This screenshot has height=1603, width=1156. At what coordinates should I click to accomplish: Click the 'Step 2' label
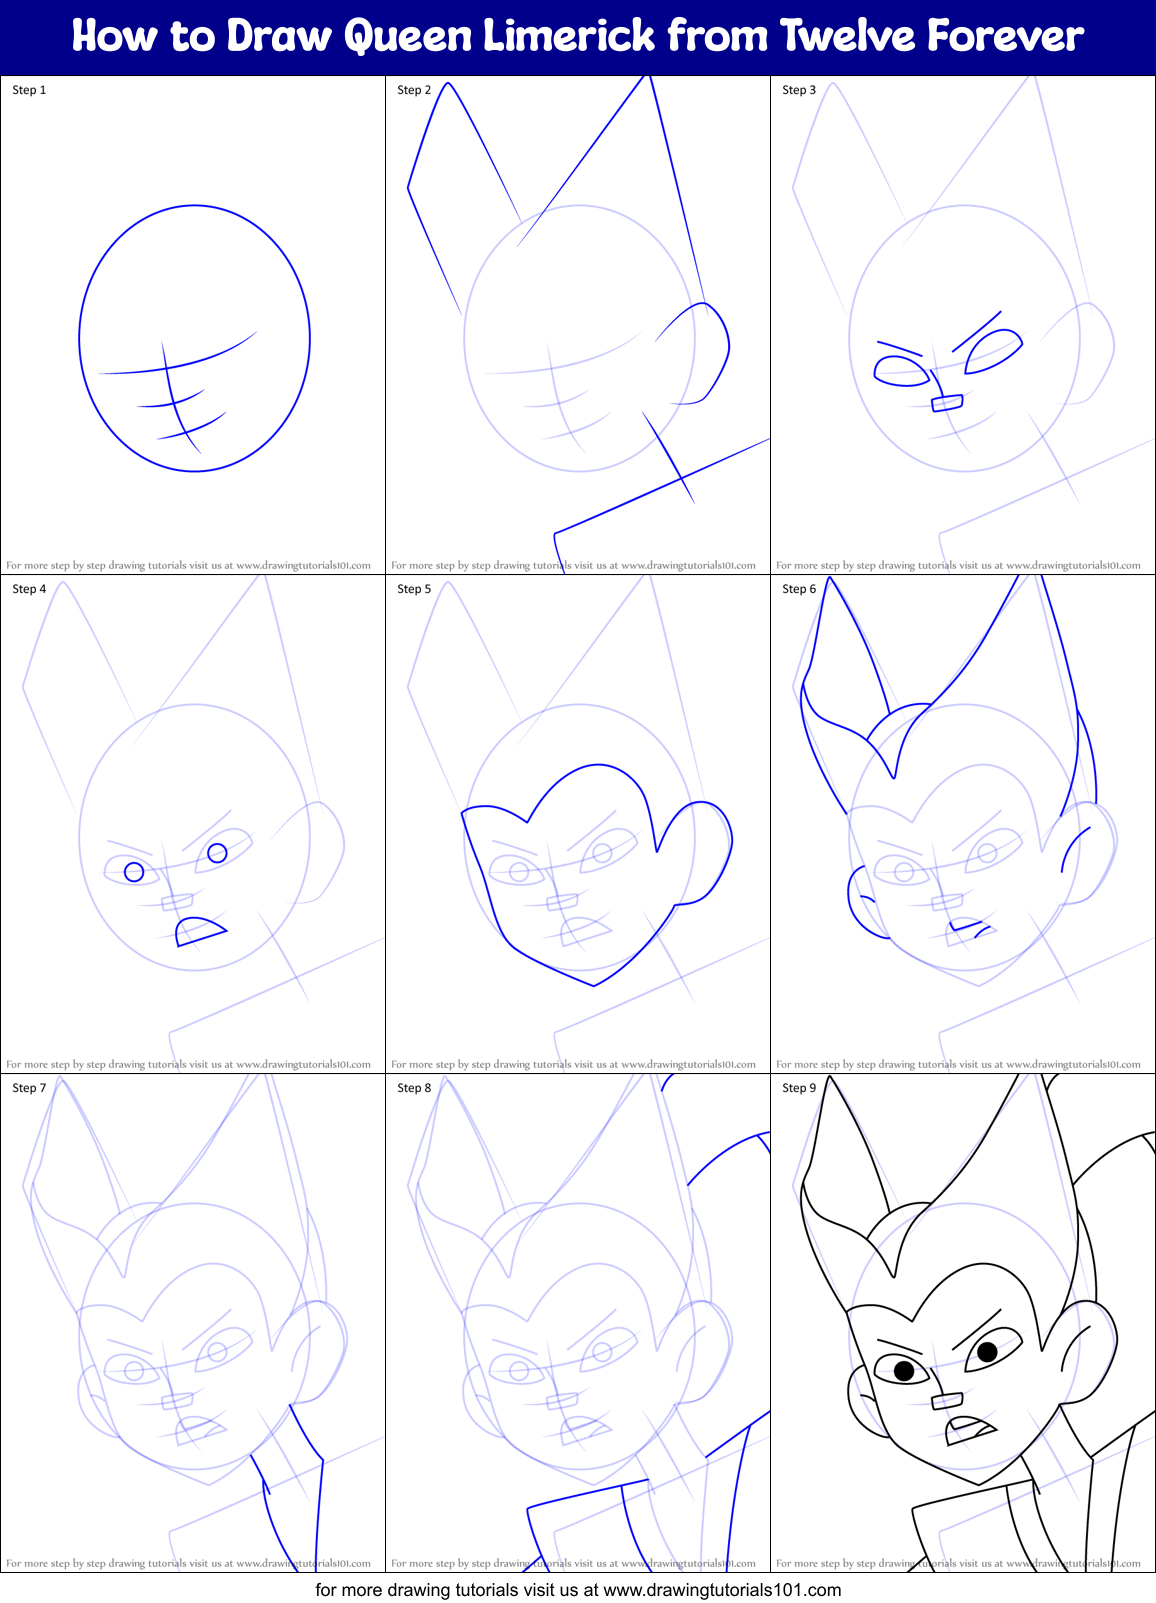click(414, 90)
